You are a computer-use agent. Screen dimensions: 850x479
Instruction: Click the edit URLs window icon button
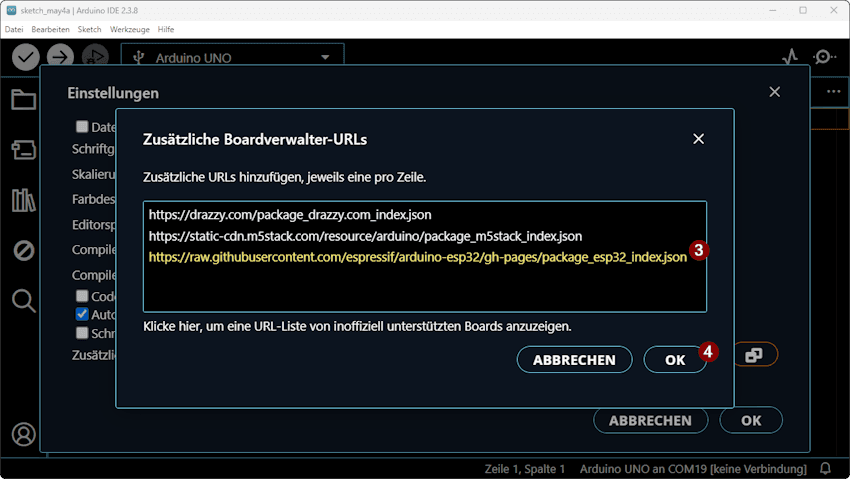755,355
